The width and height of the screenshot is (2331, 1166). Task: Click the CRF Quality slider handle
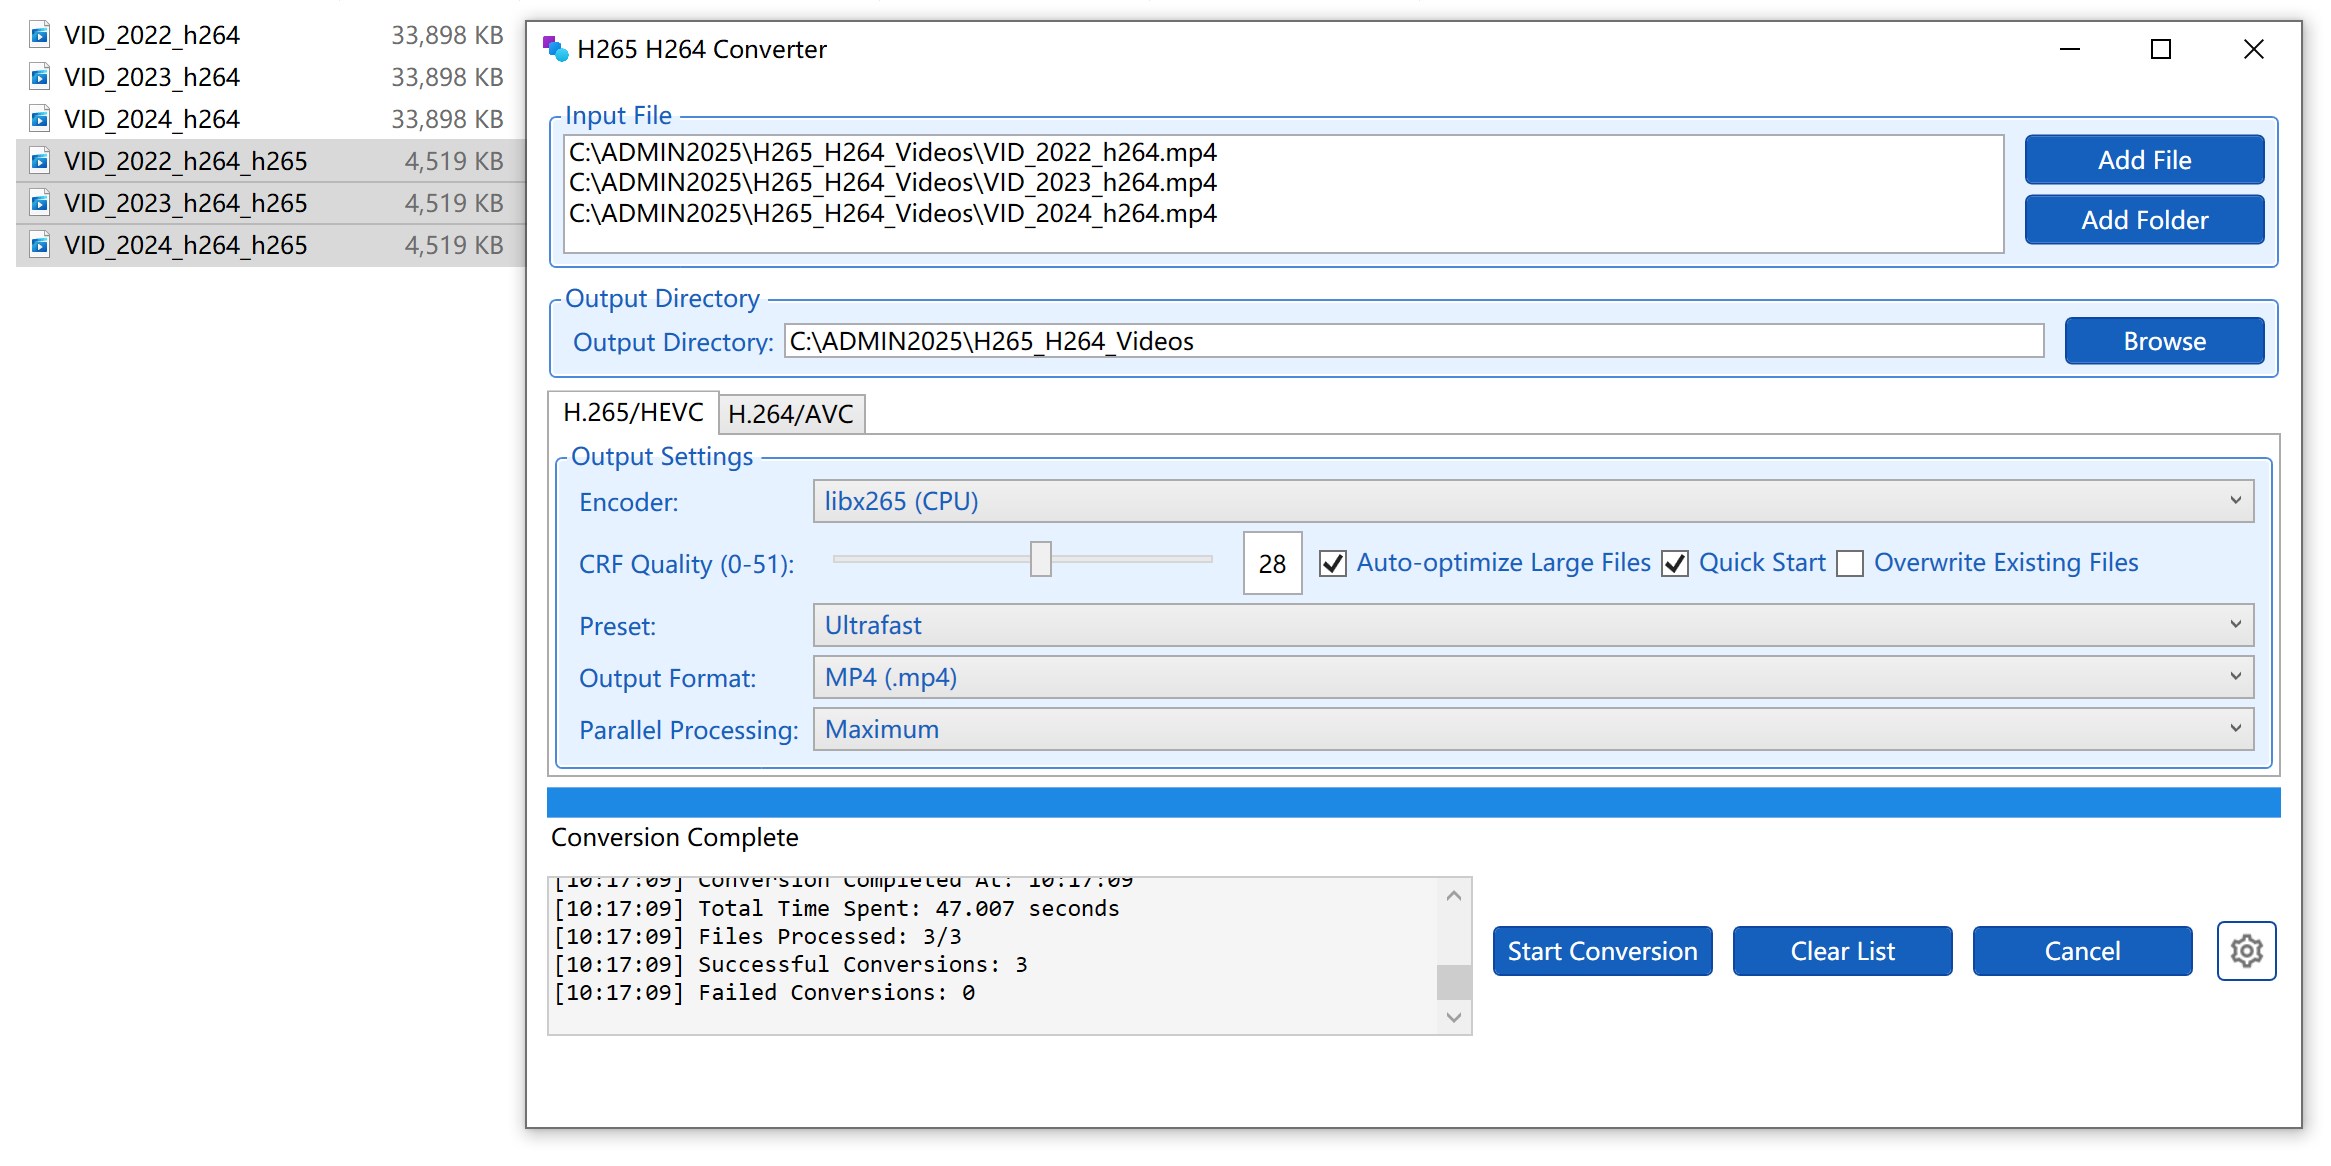[x=1041, y=560]
